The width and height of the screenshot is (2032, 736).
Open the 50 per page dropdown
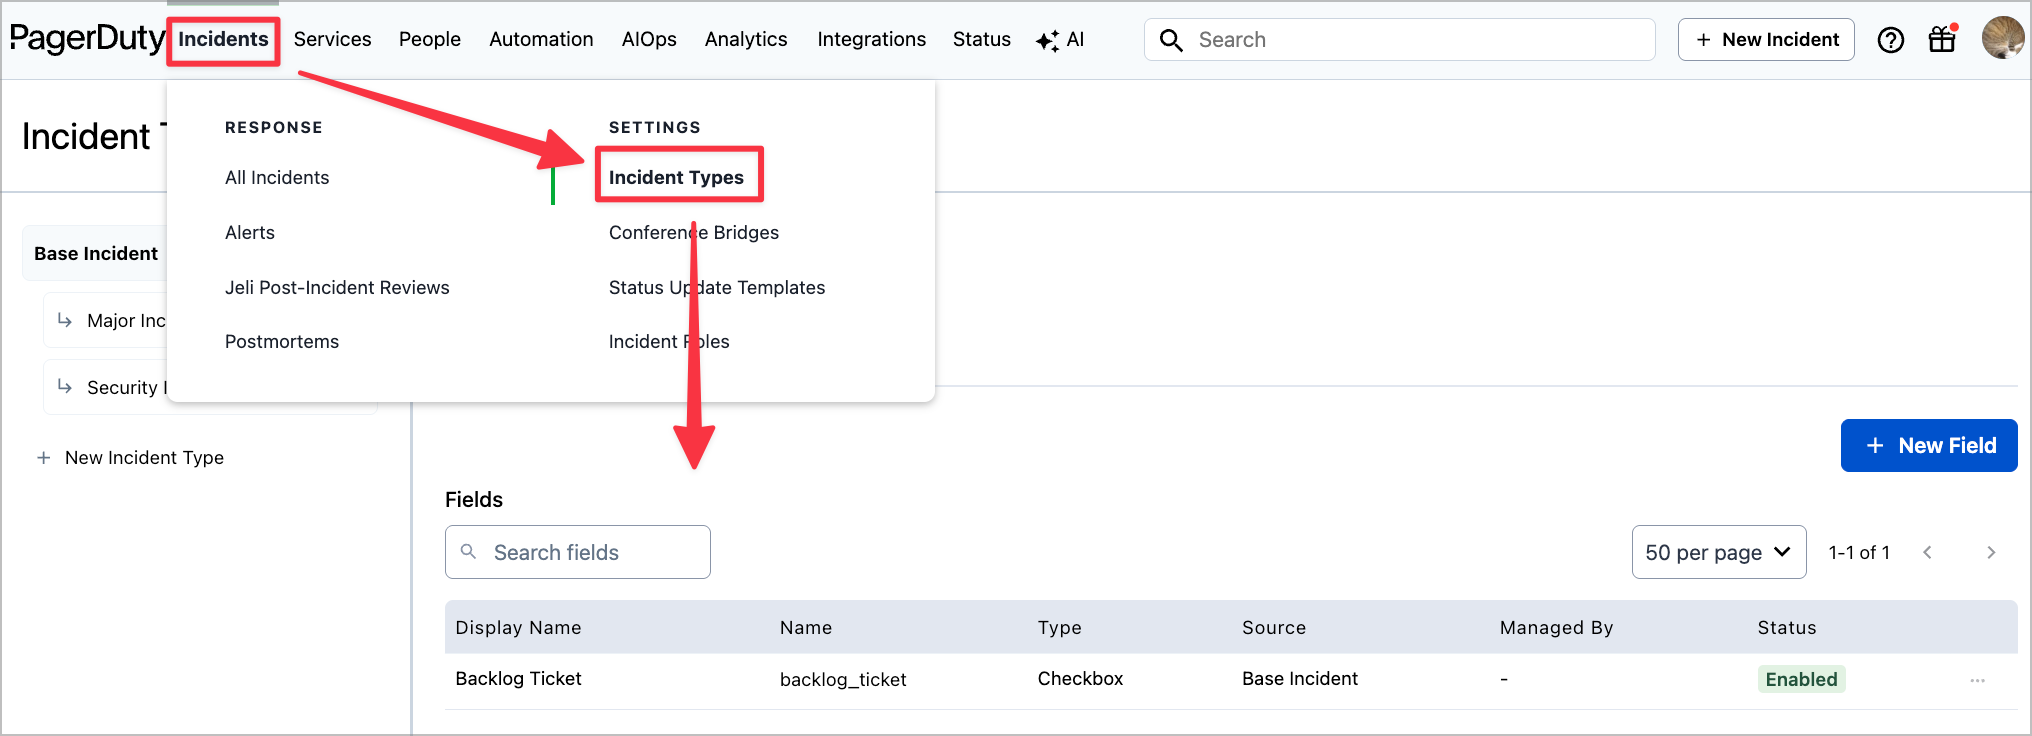pyautogui.click(x=1719, y=552)
